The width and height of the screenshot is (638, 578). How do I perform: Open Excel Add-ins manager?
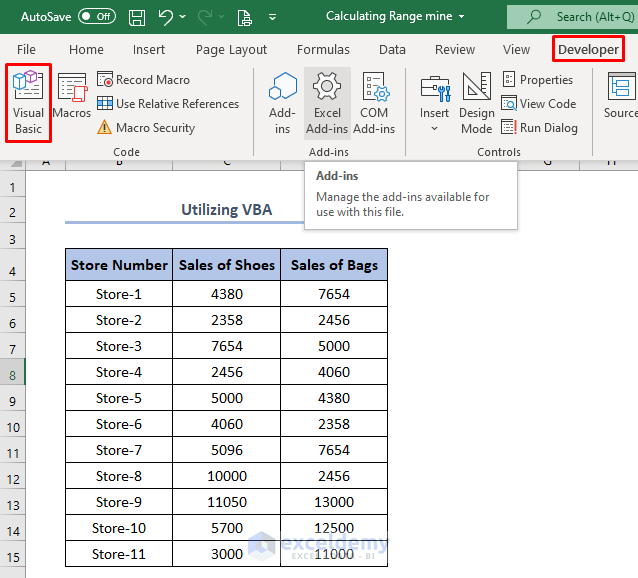click(x=327, y=103)
